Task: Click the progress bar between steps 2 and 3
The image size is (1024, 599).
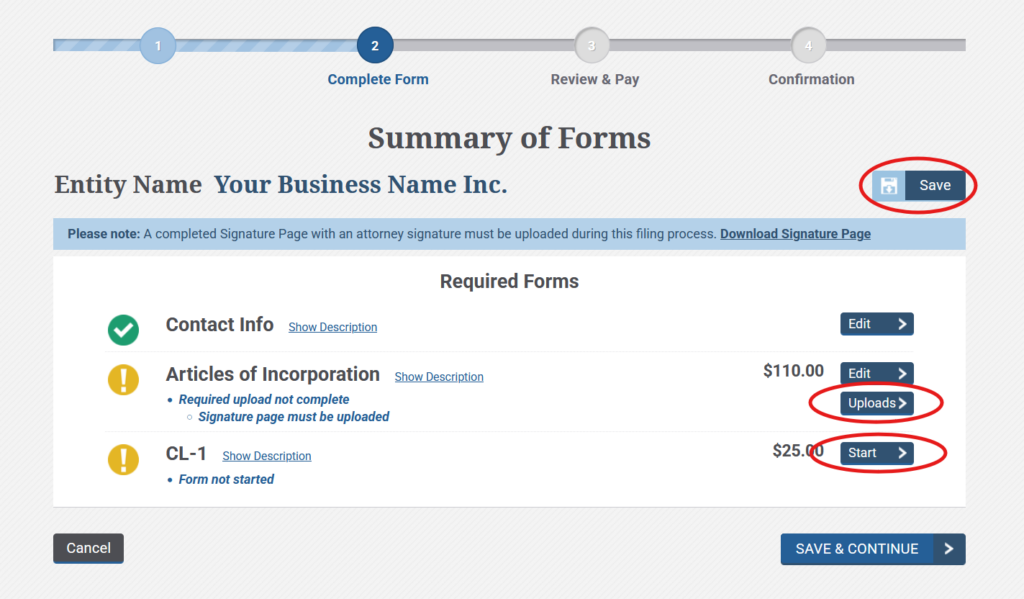Action: pyautogui.click(x=483, y=45)
